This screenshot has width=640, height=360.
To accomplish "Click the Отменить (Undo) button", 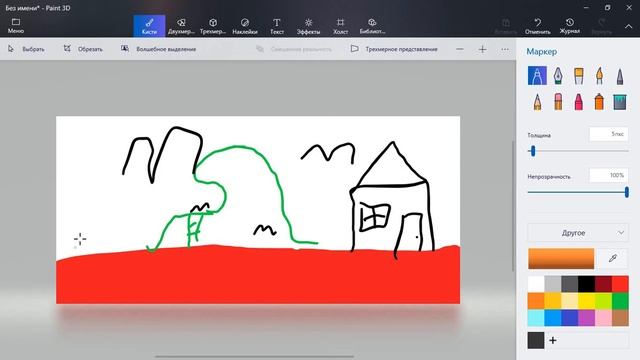I will 538,26.
